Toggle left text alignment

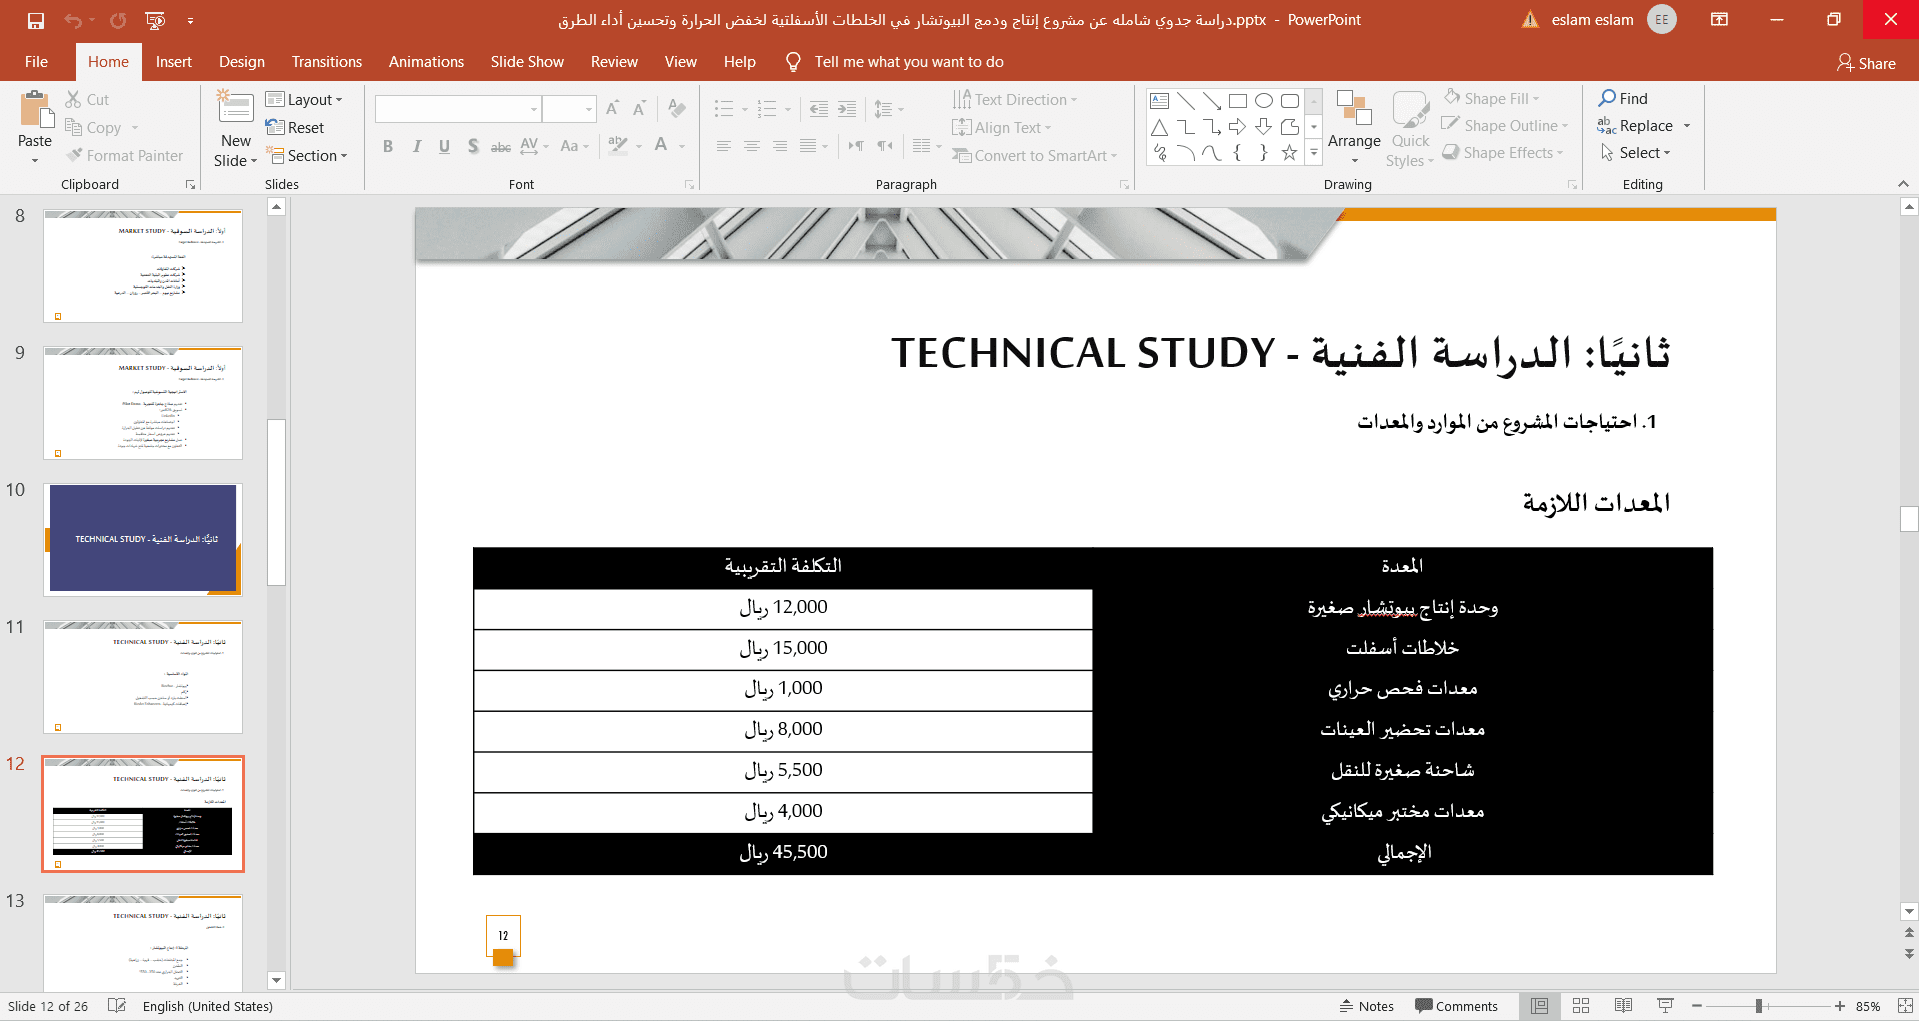tap(723, 146)
